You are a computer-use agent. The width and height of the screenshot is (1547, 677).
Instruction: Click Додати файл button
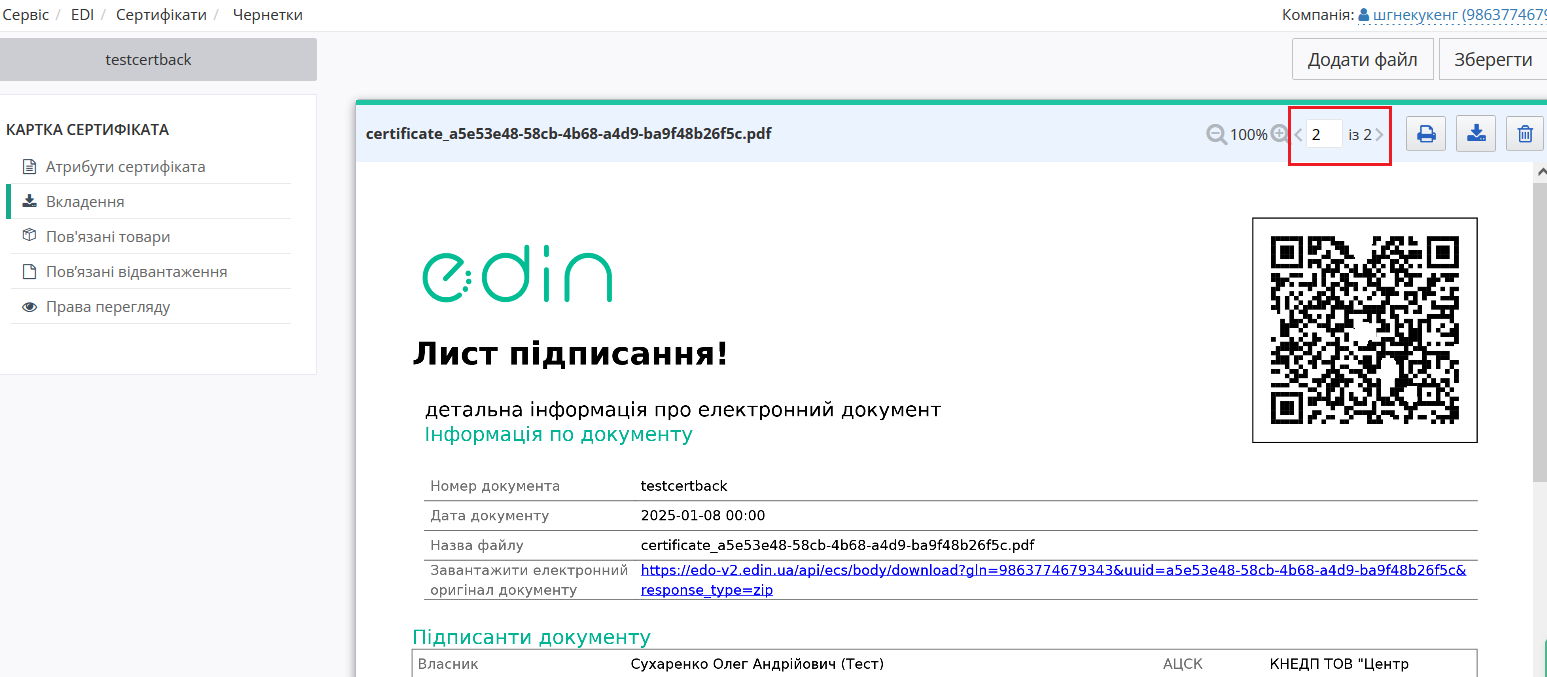click(1362, 59)
